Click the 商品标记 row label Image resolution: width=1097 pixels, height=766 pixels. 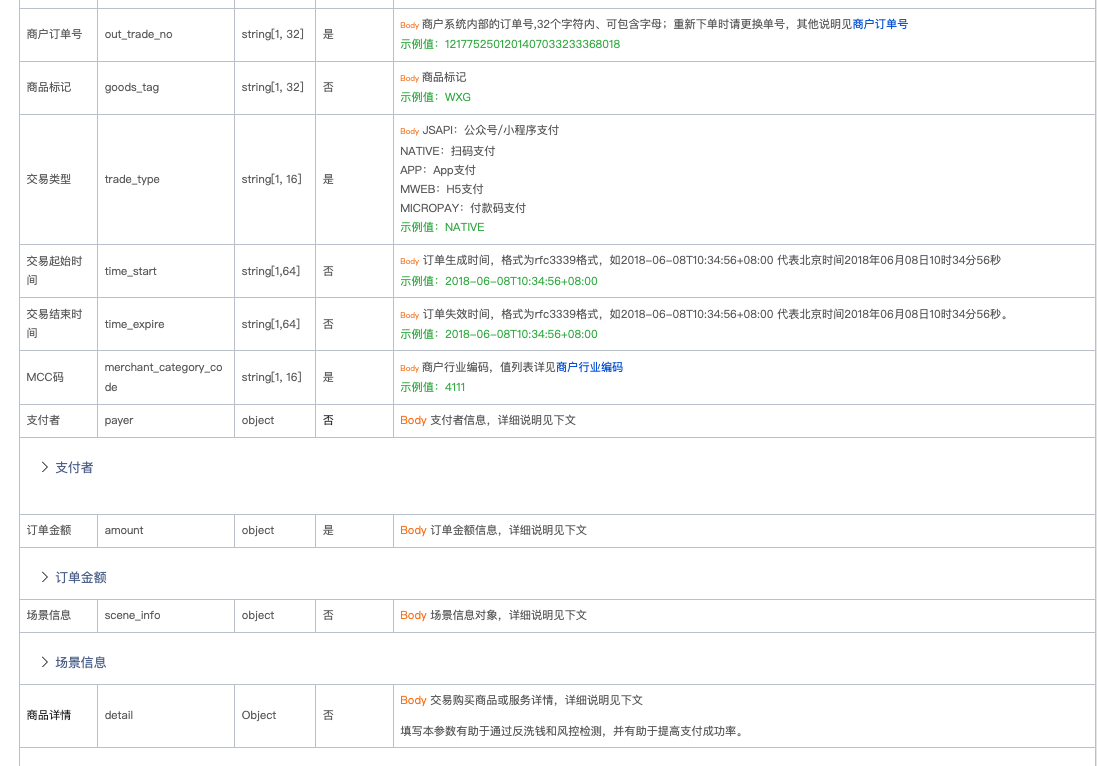tap(49, 87)
